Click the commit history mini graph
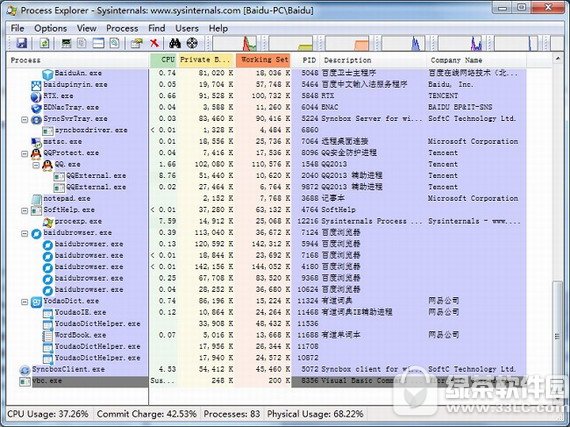 click(291, 43)
